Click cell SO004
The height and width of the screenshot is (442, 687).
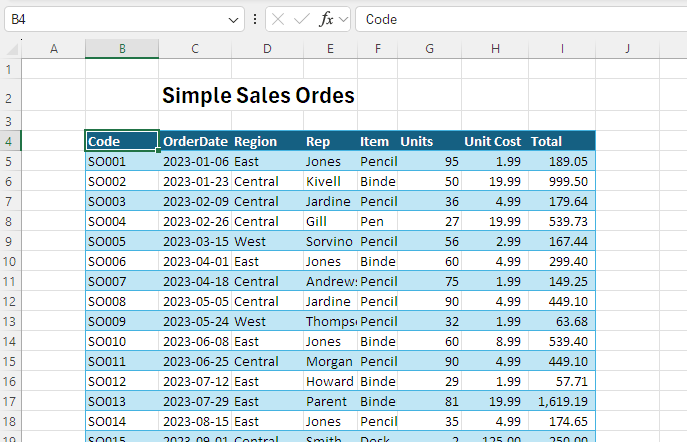122,221
